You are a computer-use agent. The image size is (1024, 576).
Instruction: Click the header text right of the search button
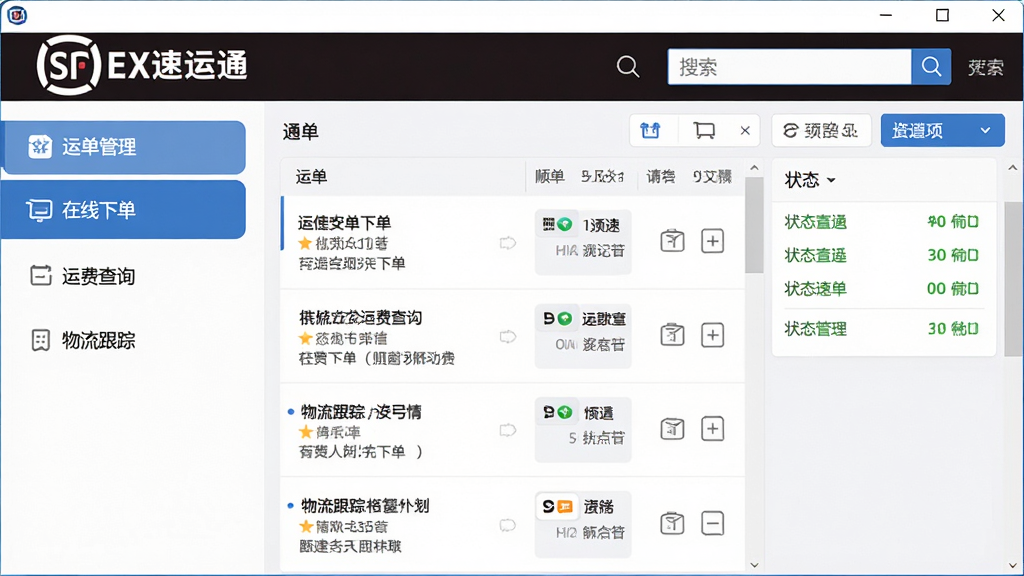click(x=986, y=67)
